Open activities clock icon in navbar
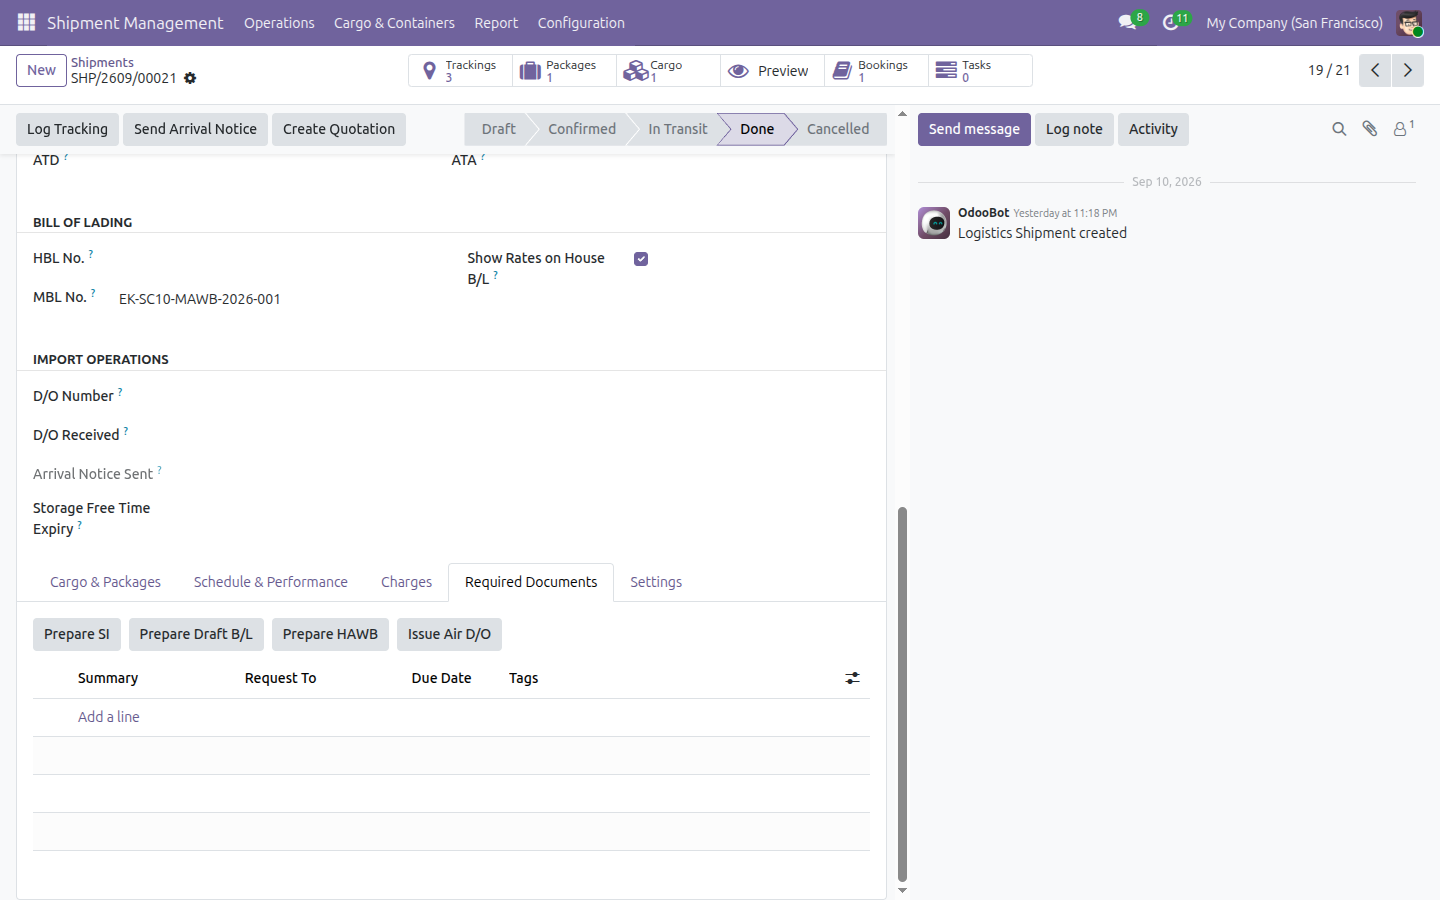 coord(1170,22)
